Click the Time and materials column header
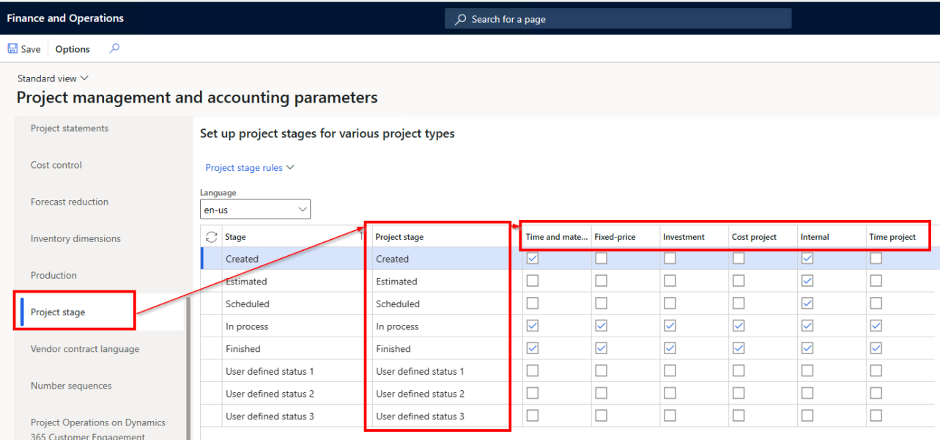Viewport: 941px width, 441px height. tap(556, 237)
